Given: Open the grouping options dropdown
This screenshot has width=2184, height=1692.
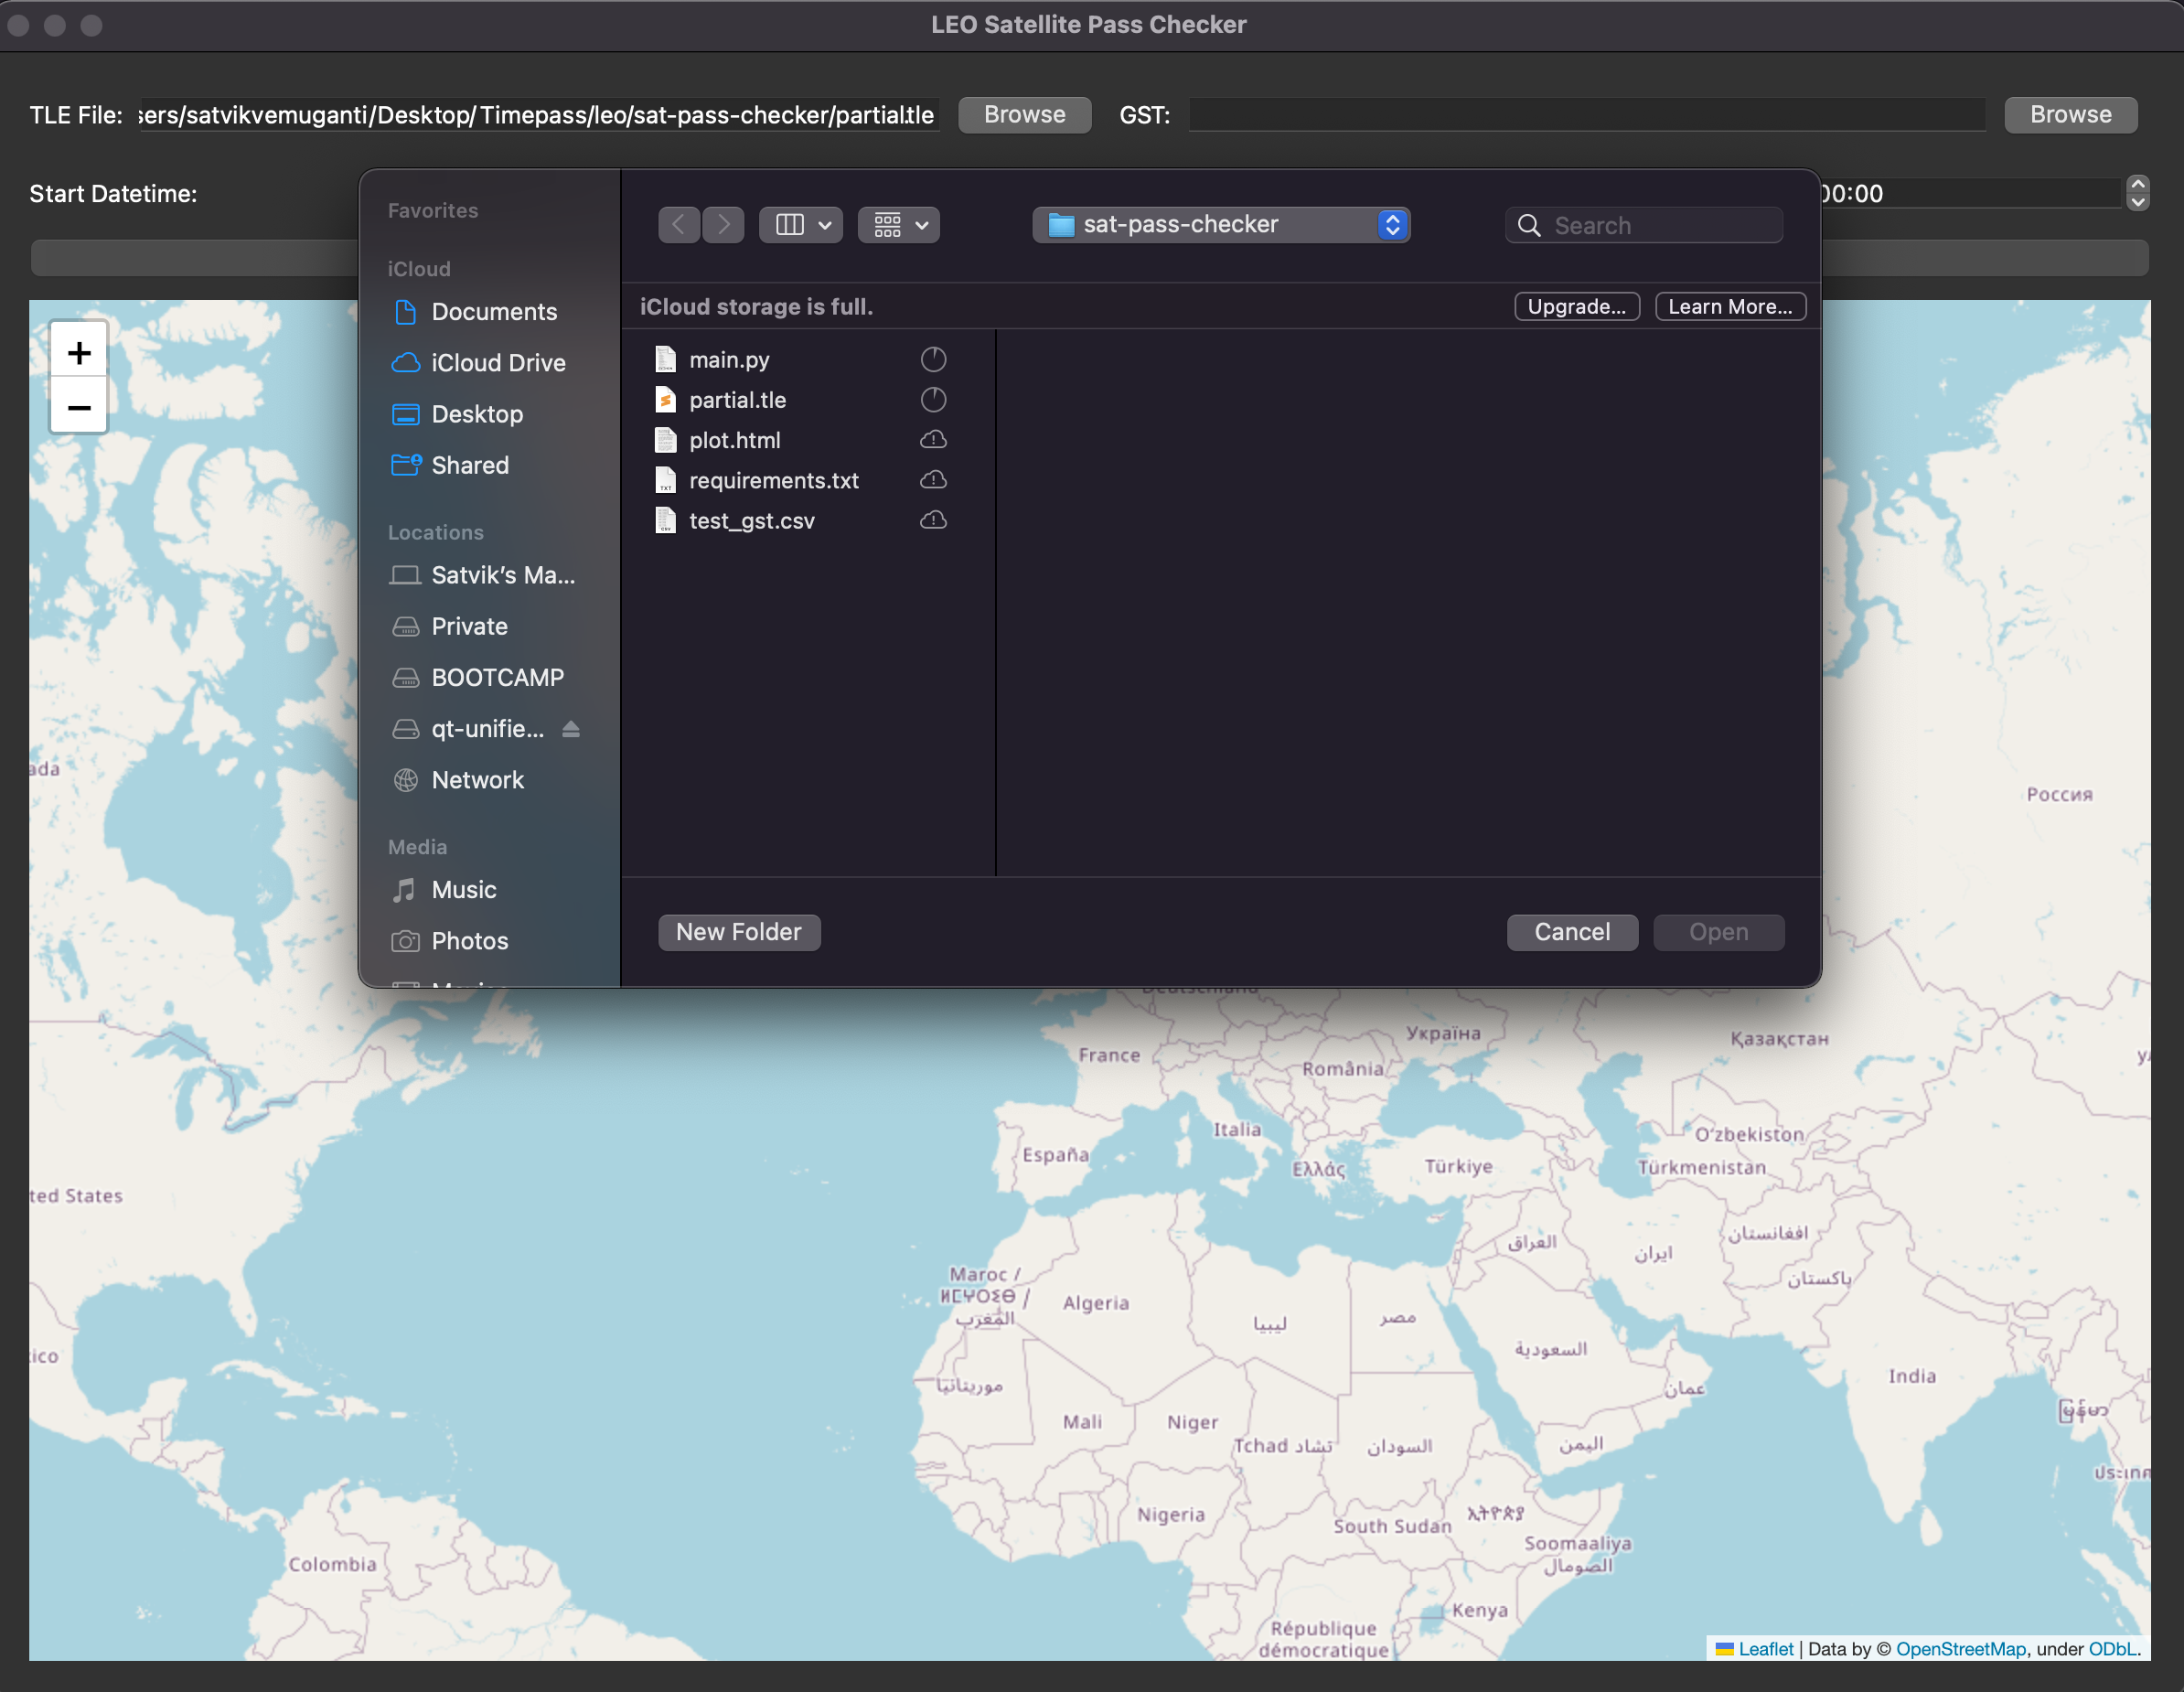Looking at the screenshot, I should click(899, 225).
